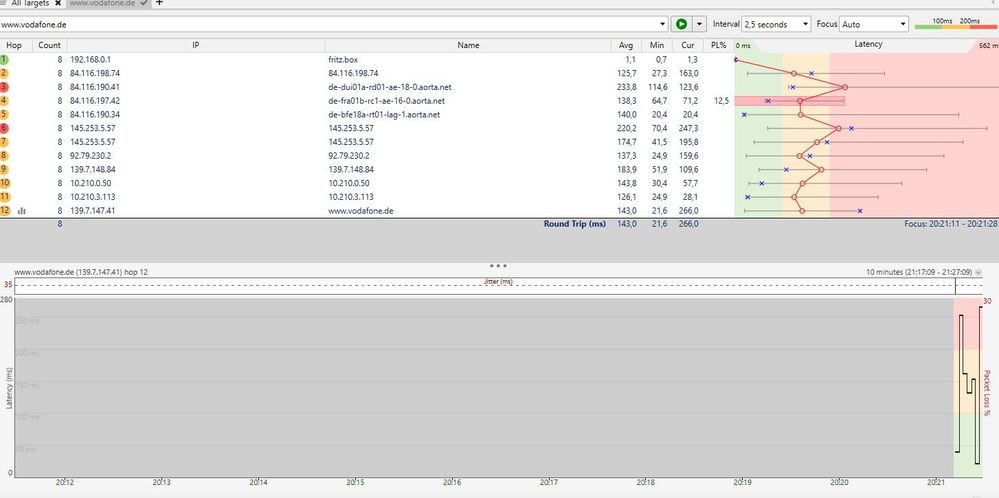
Task: Select de-bfe18a-rt01-lag-1.aorta.net name cell
Action: [384, 115]
